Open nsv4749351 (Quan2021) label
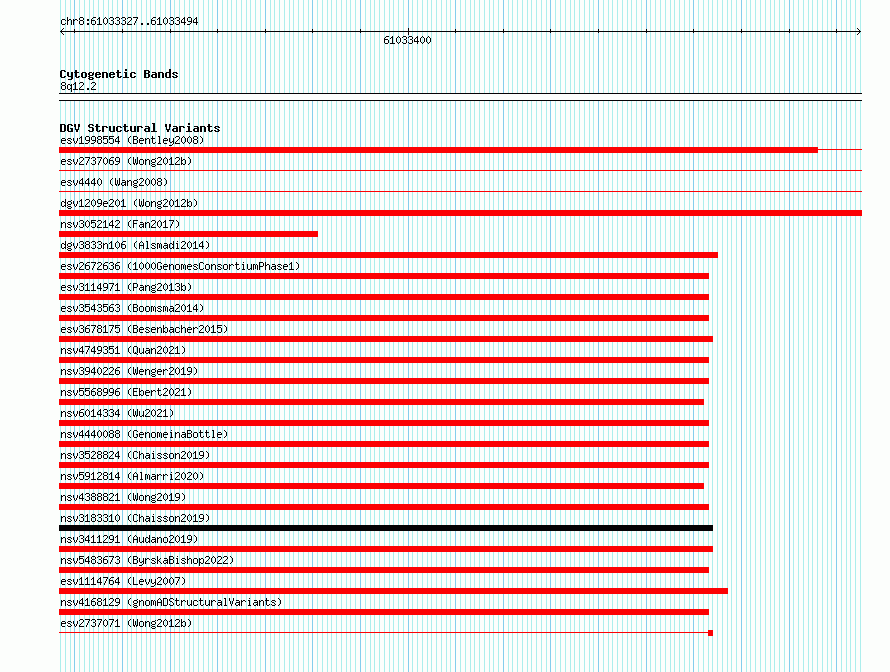The image size is (890, 672). click(123, 350)
